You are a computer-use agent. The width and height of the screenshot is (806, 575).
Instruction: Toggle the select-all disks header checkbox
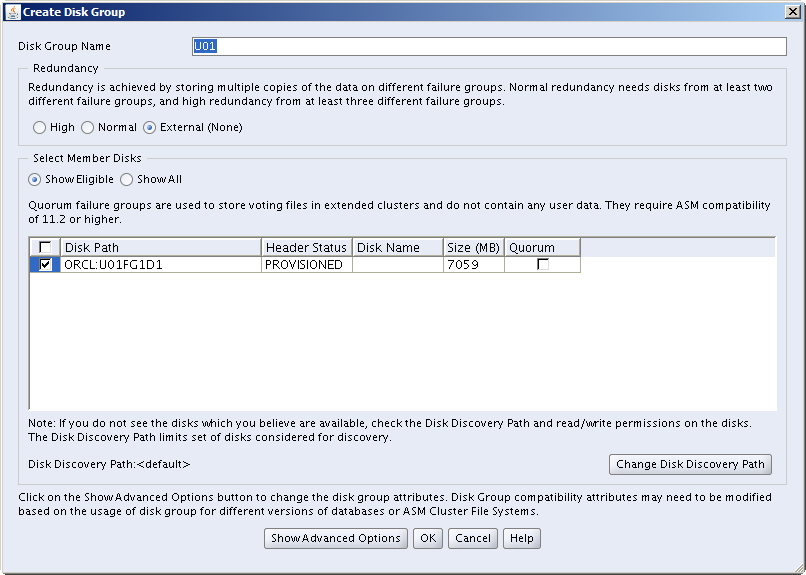coord(45,248)
